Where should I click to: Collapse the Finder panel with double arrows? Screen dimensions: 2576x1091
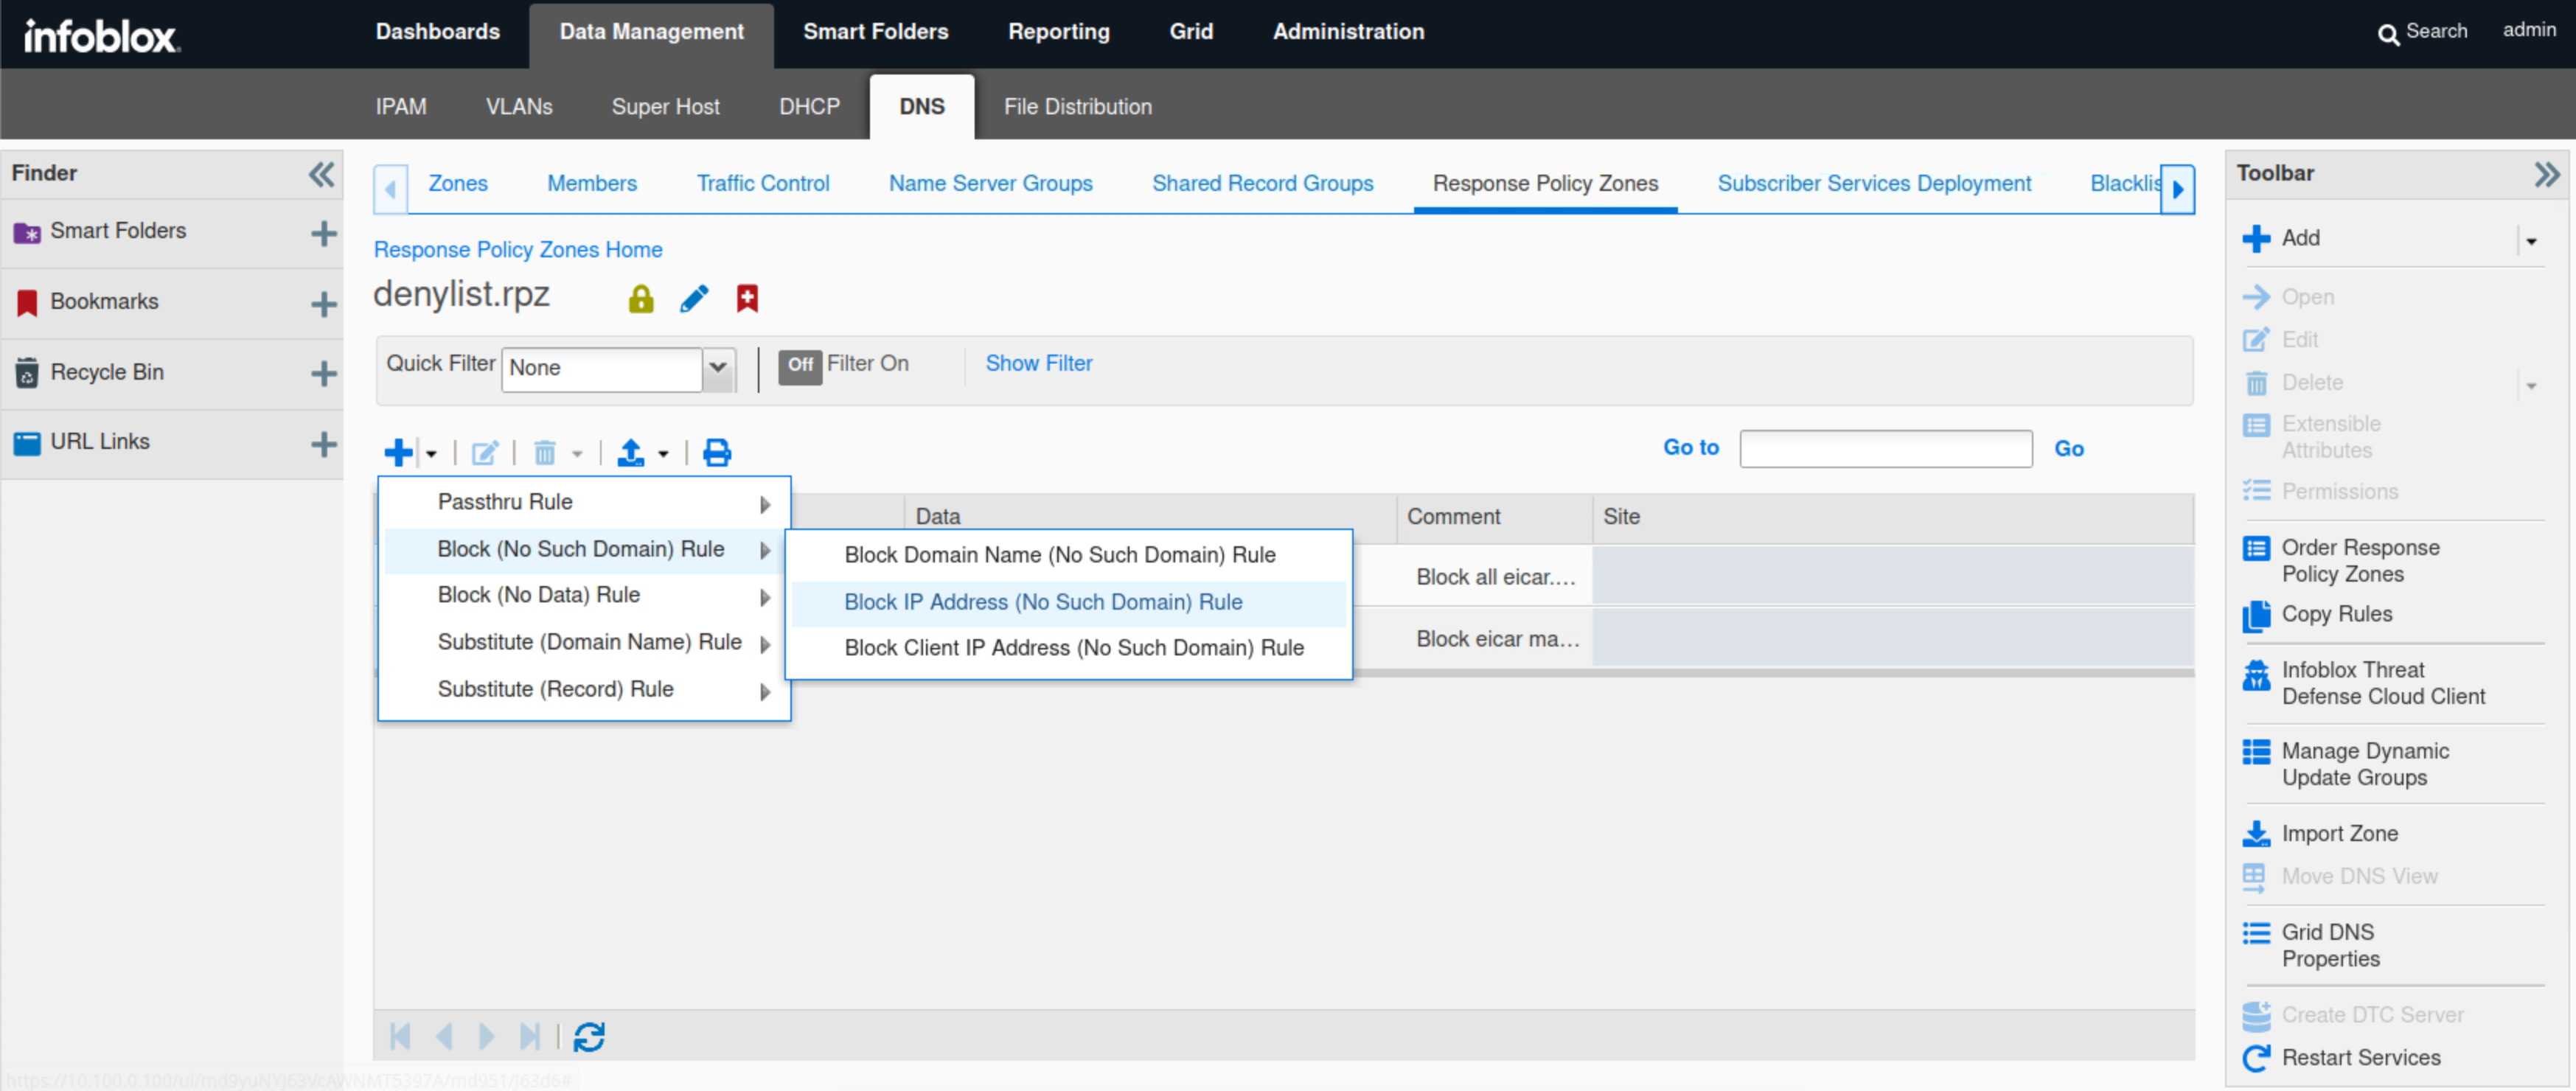click(320, 175)
